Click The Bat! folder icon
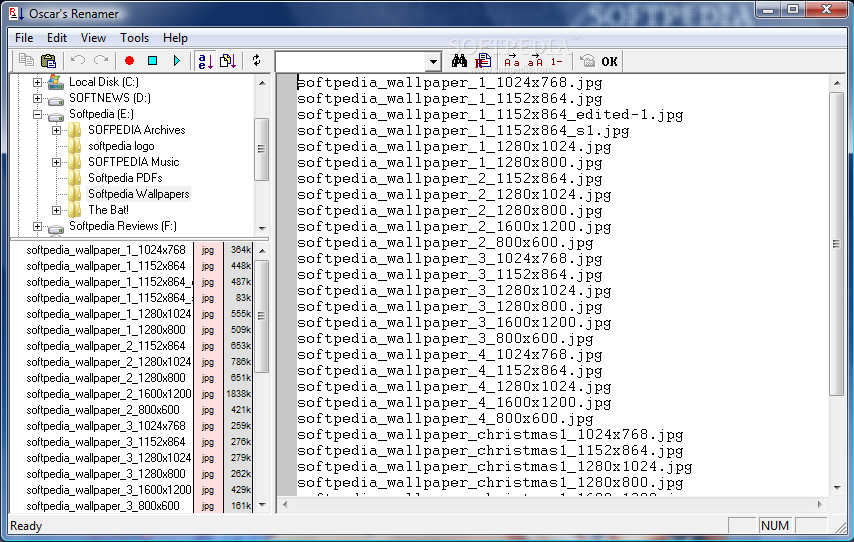Screen dimensions: 854x542 pyautogui.click(x=75, y=210)
